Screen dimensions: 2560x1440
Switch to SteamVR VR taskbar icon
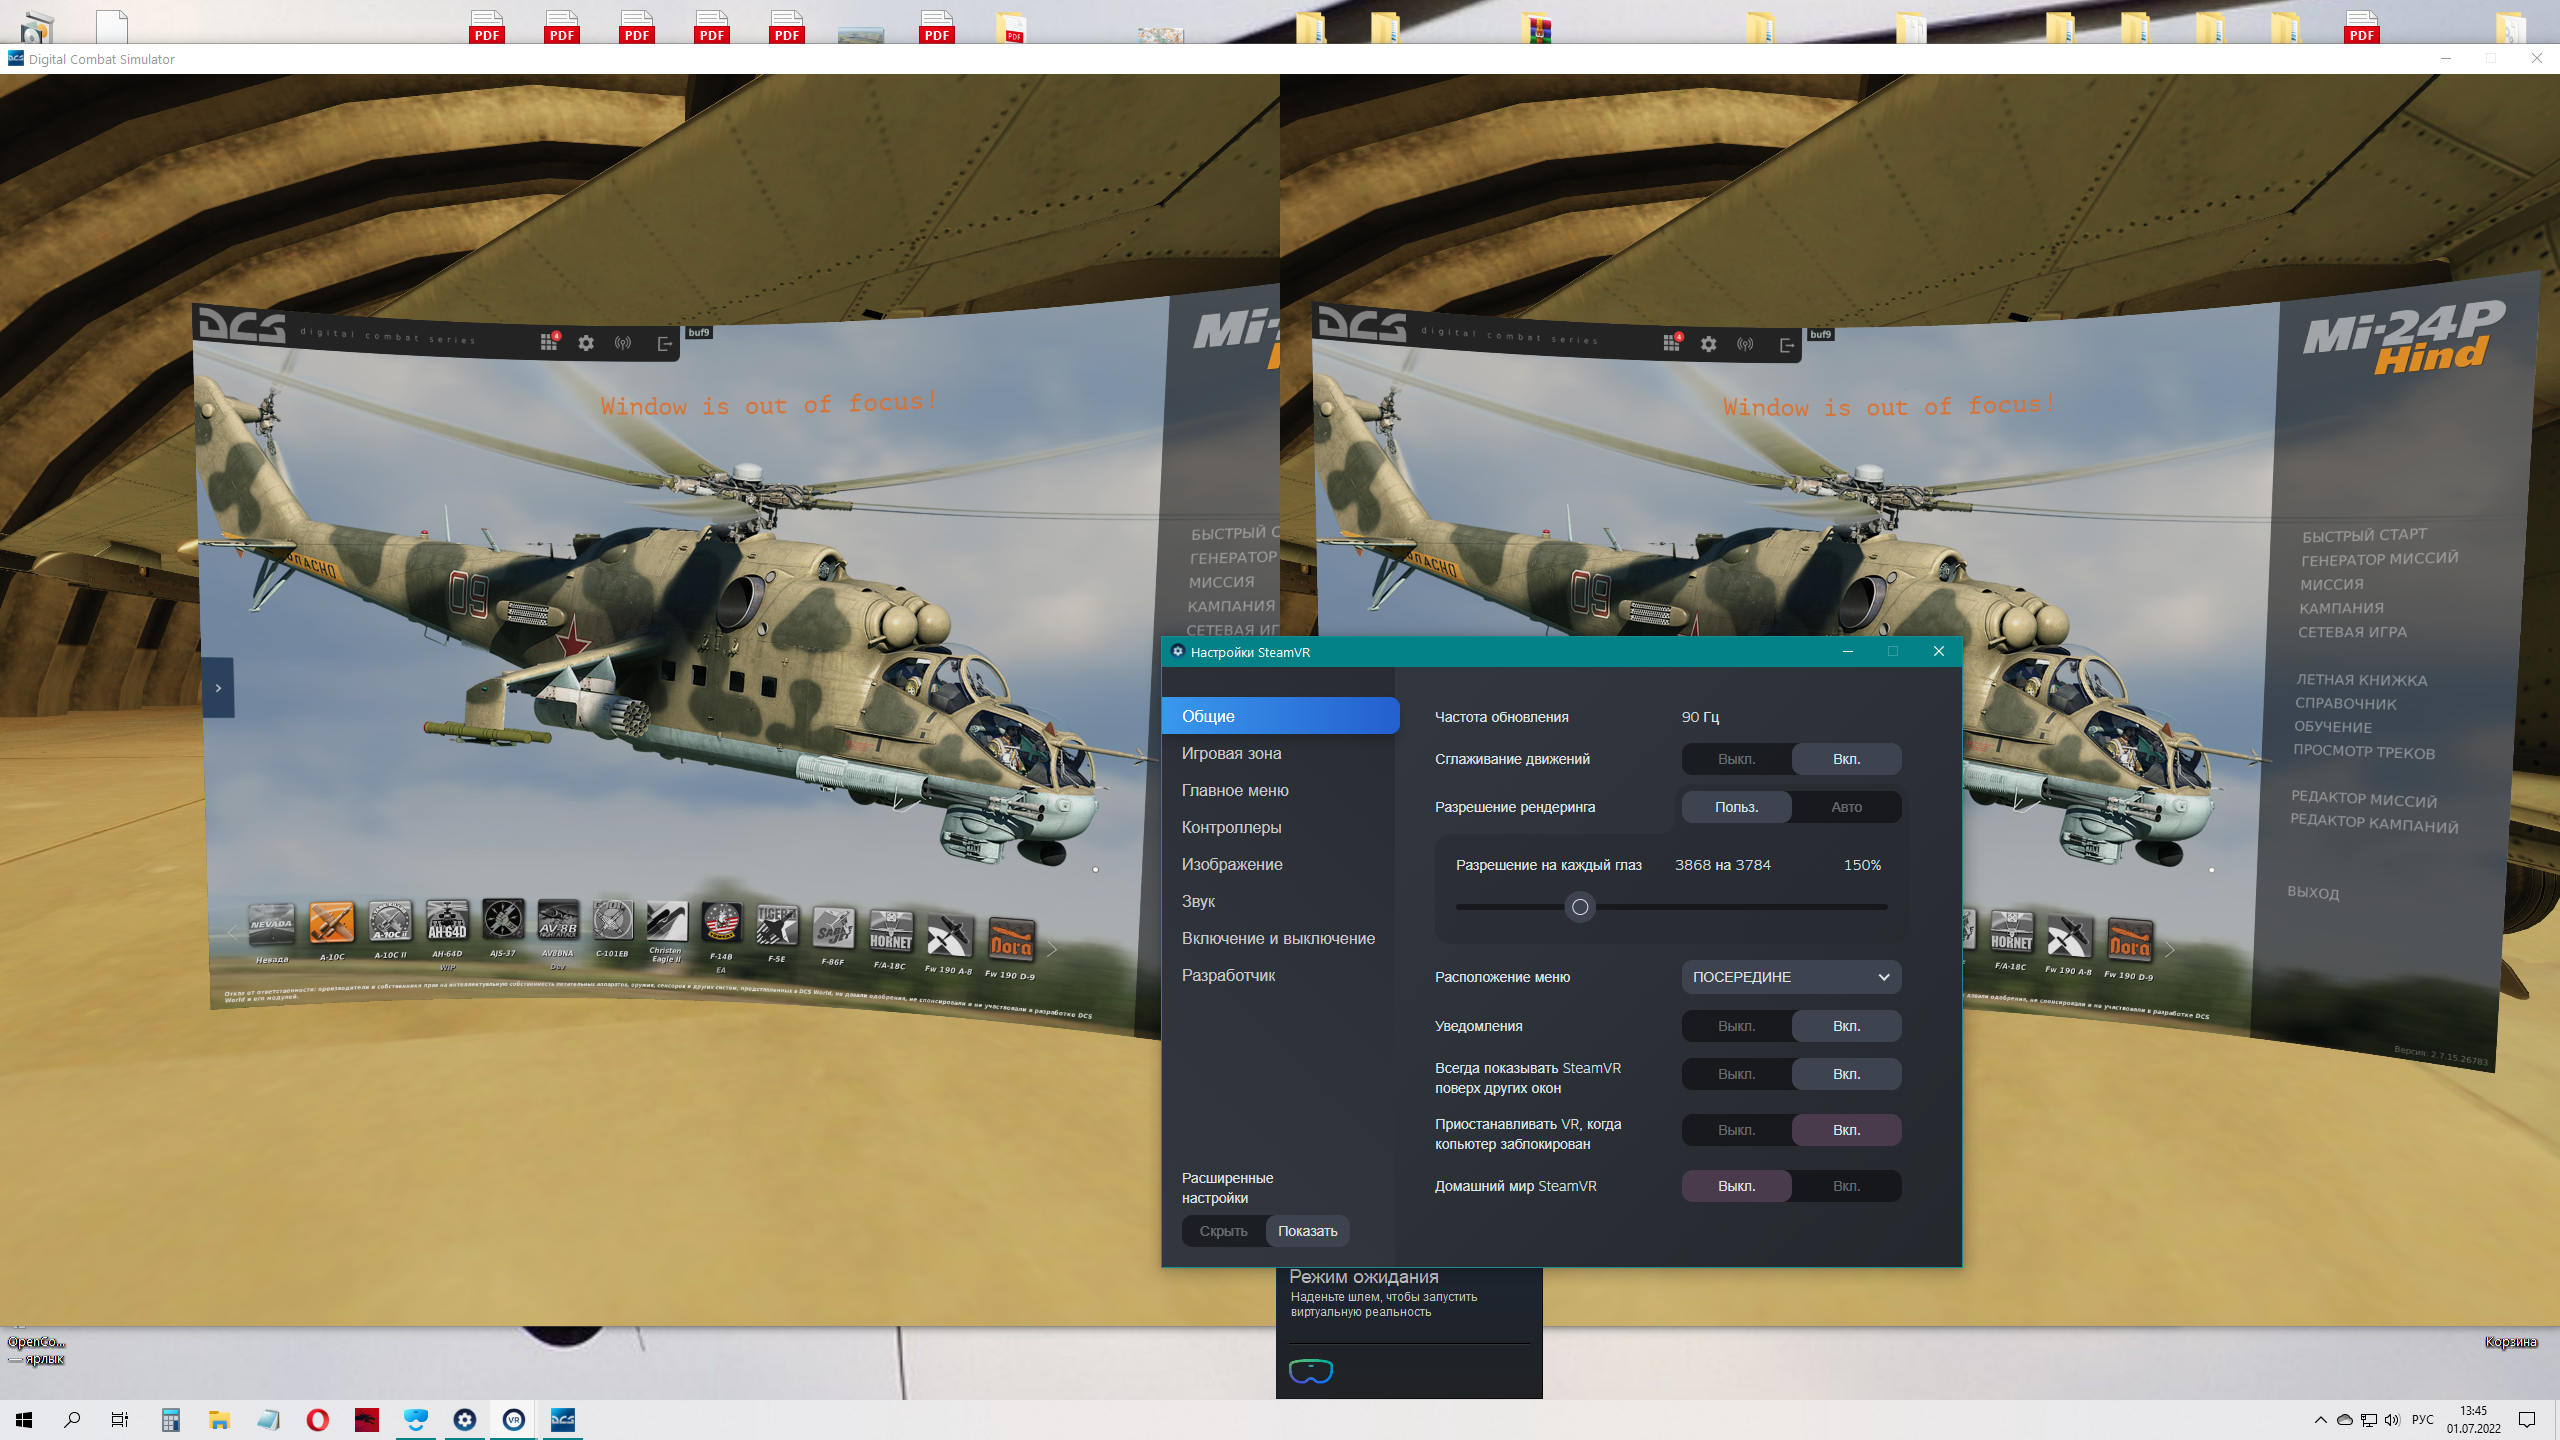pyautogui.click(x=514, y=1420)
